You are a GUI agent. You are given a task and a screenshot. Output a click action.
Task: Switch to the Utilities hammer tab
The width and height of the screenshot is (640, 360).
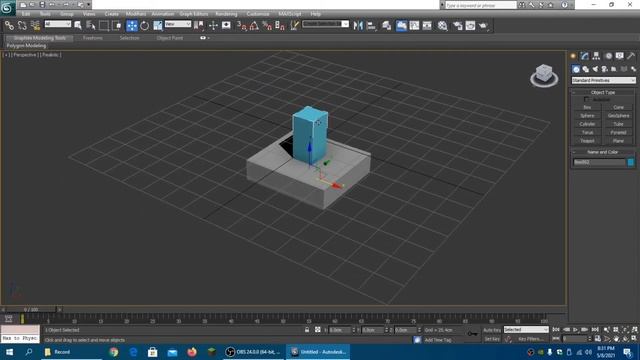[x=631, y=56]
